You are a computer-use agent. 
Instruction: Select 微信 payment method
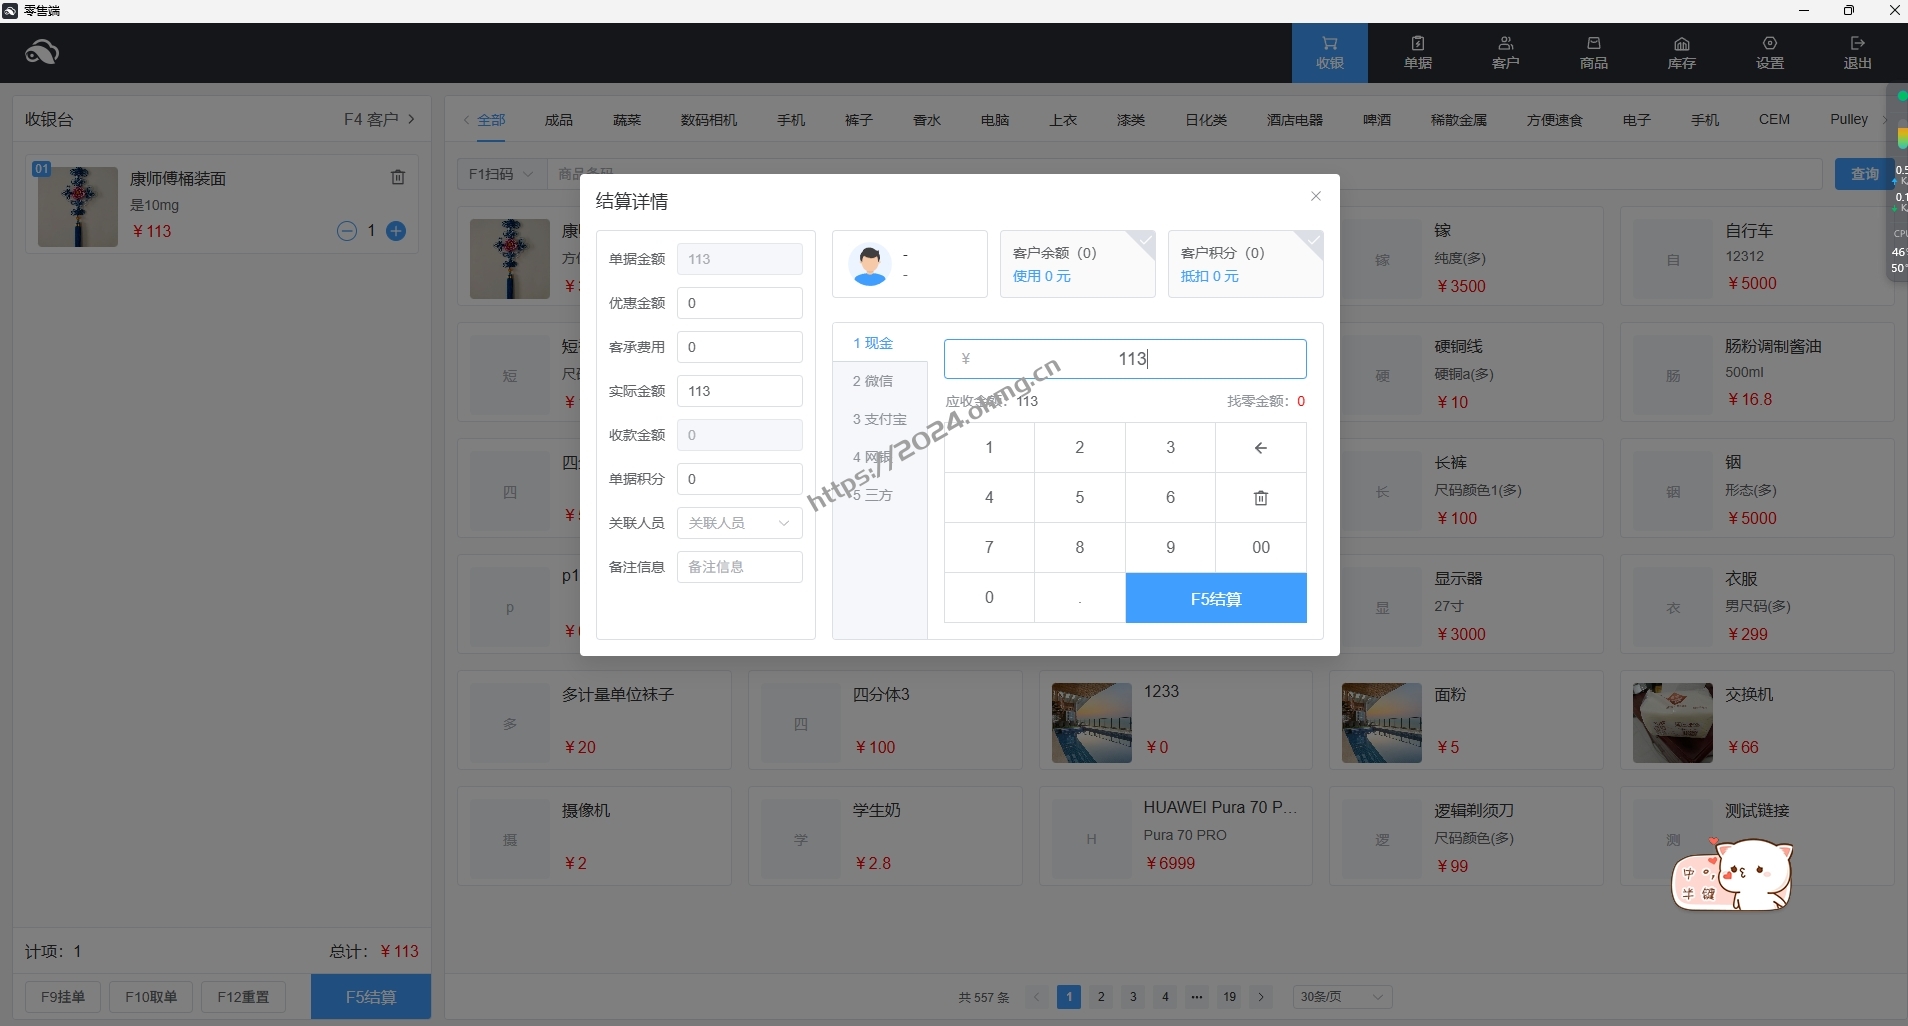click(873, 381)
